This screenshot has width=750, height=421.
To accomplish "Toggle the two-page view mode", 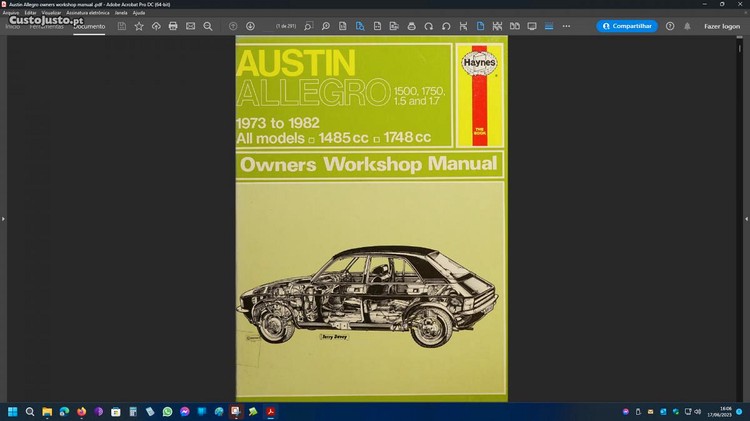I will pos(514,26).
